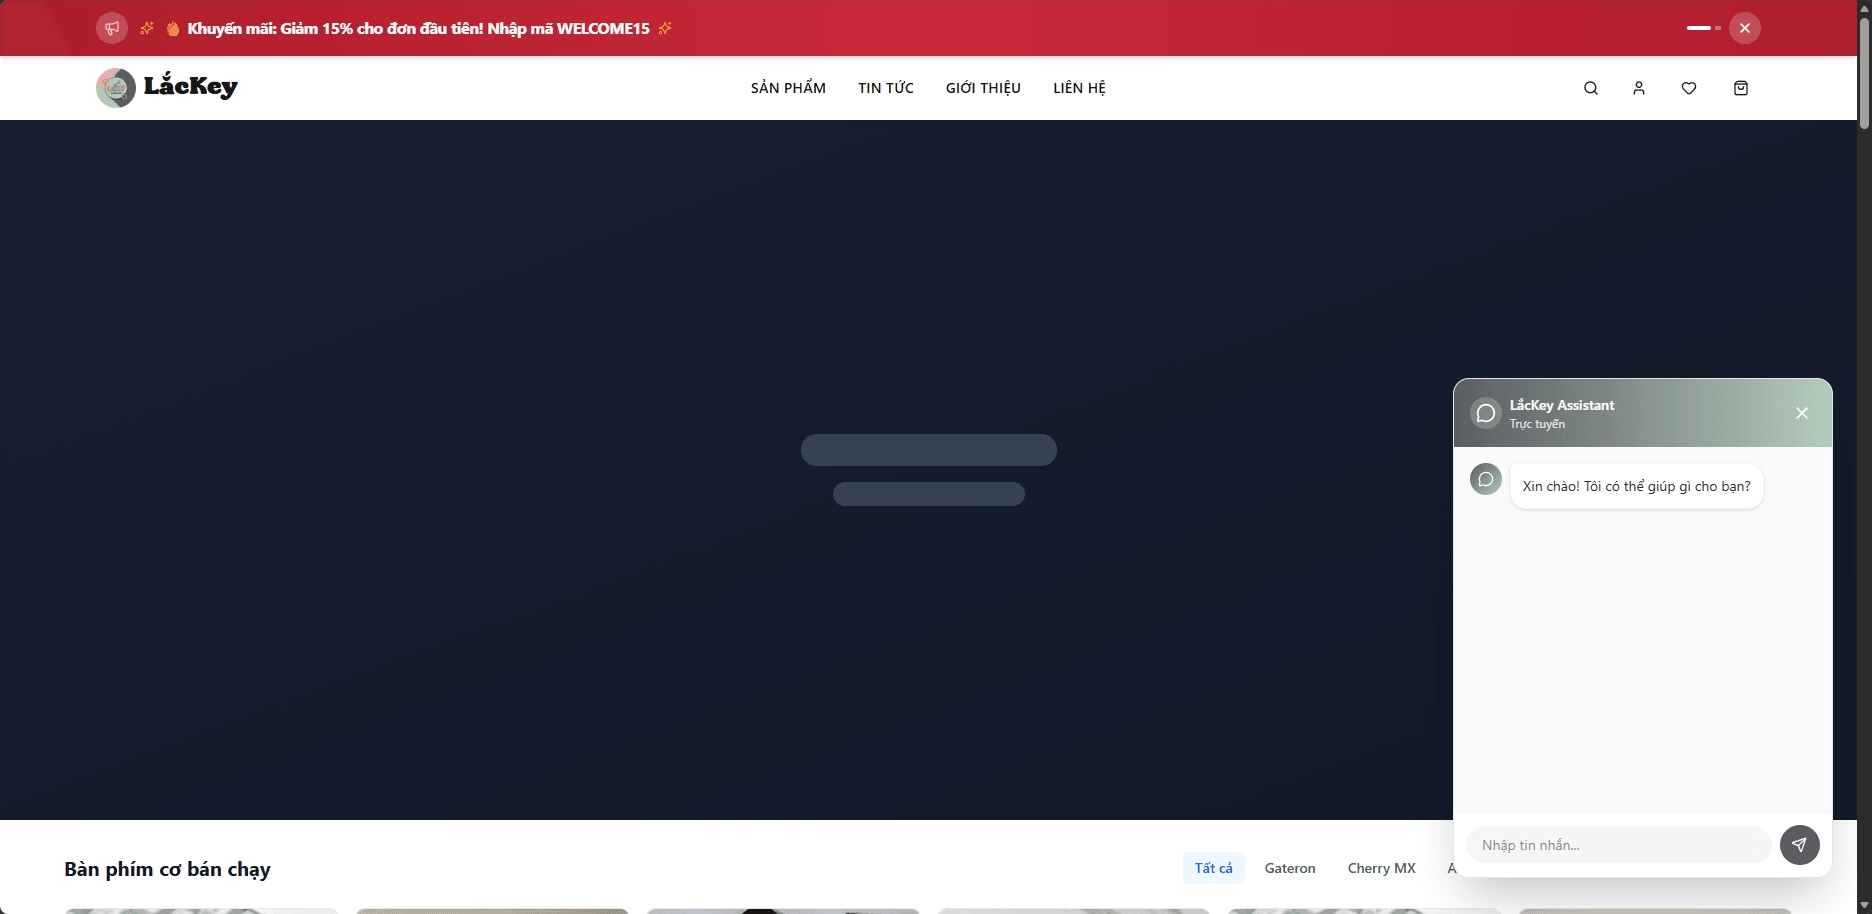Open the wishlist heart icon

[1689, 88]
